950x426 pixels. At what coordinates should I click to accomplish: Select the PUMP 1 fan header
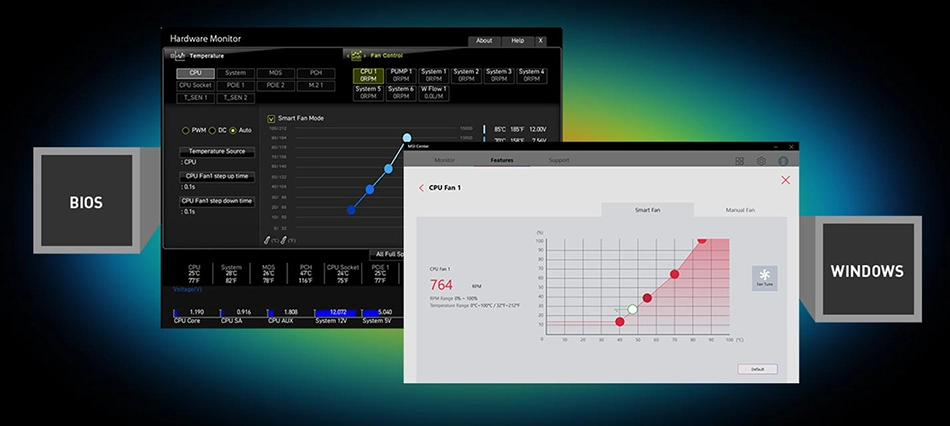pyautogui.click(x=401, y=75)
